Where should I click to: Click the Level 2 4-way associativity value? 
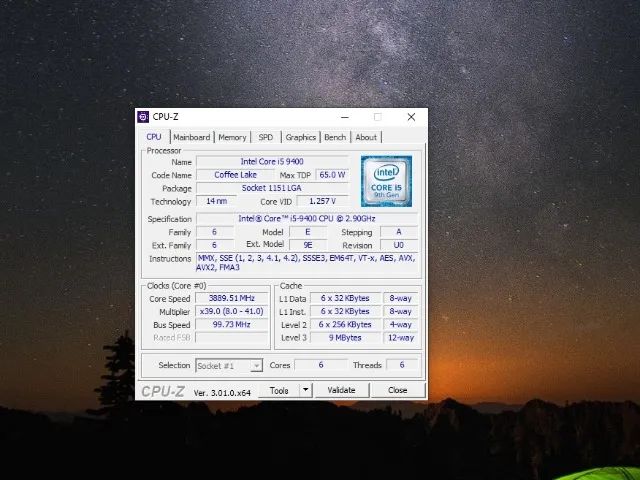[401, 324]
